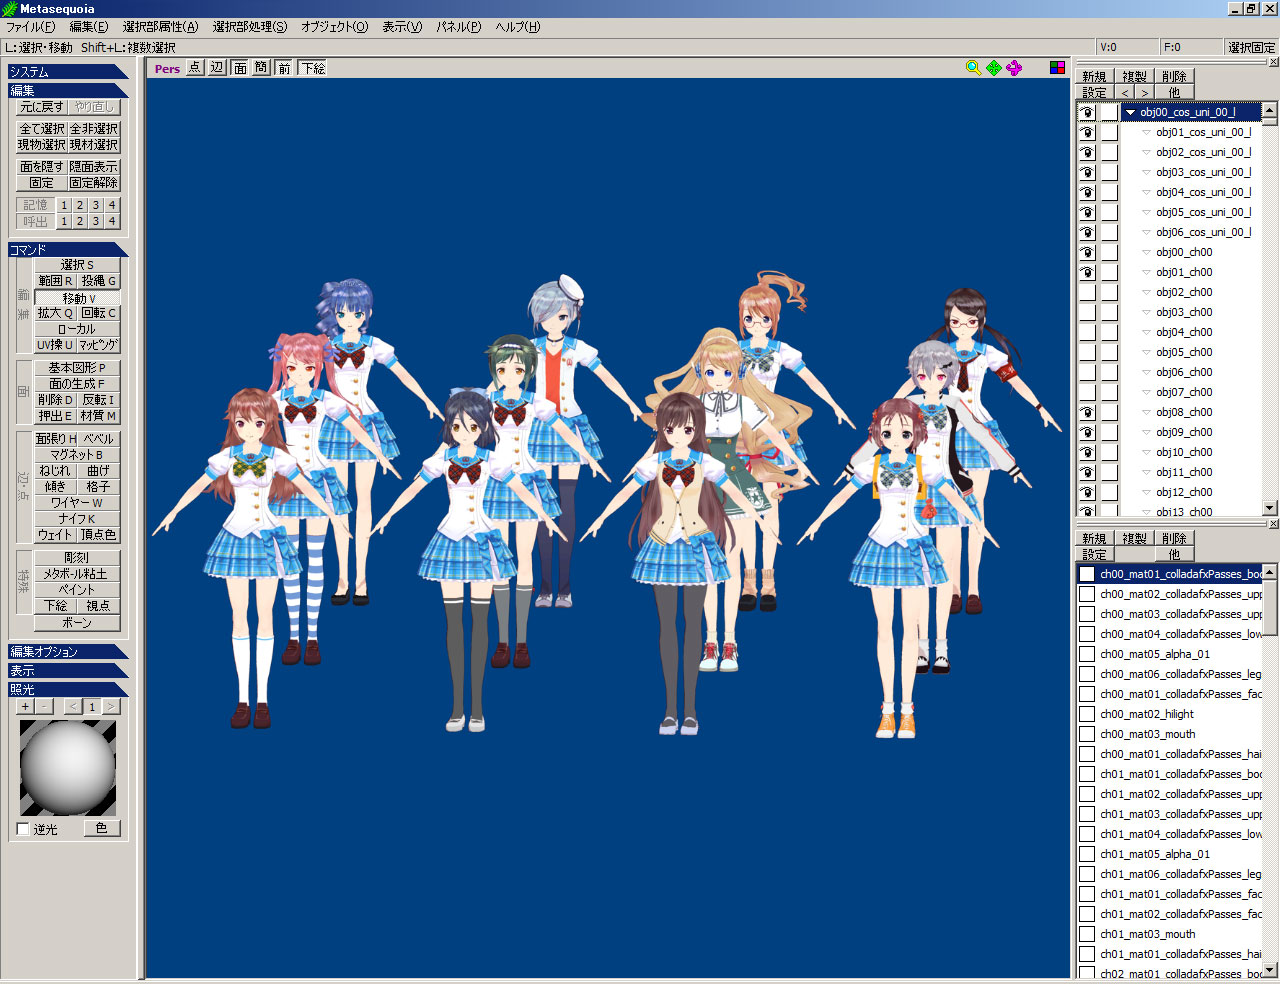Image resolution: width=1280 pixels, height=984 pixels.
Task: Open the オブジェクト(O) menu
Action: coord(334,27)
